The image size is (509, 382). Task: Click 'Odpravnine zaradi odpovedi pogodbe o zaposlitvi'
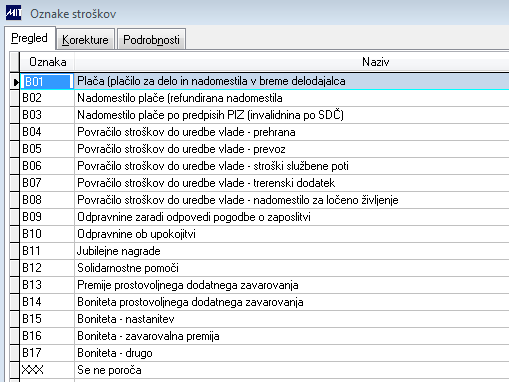click(x=194, y=217)
